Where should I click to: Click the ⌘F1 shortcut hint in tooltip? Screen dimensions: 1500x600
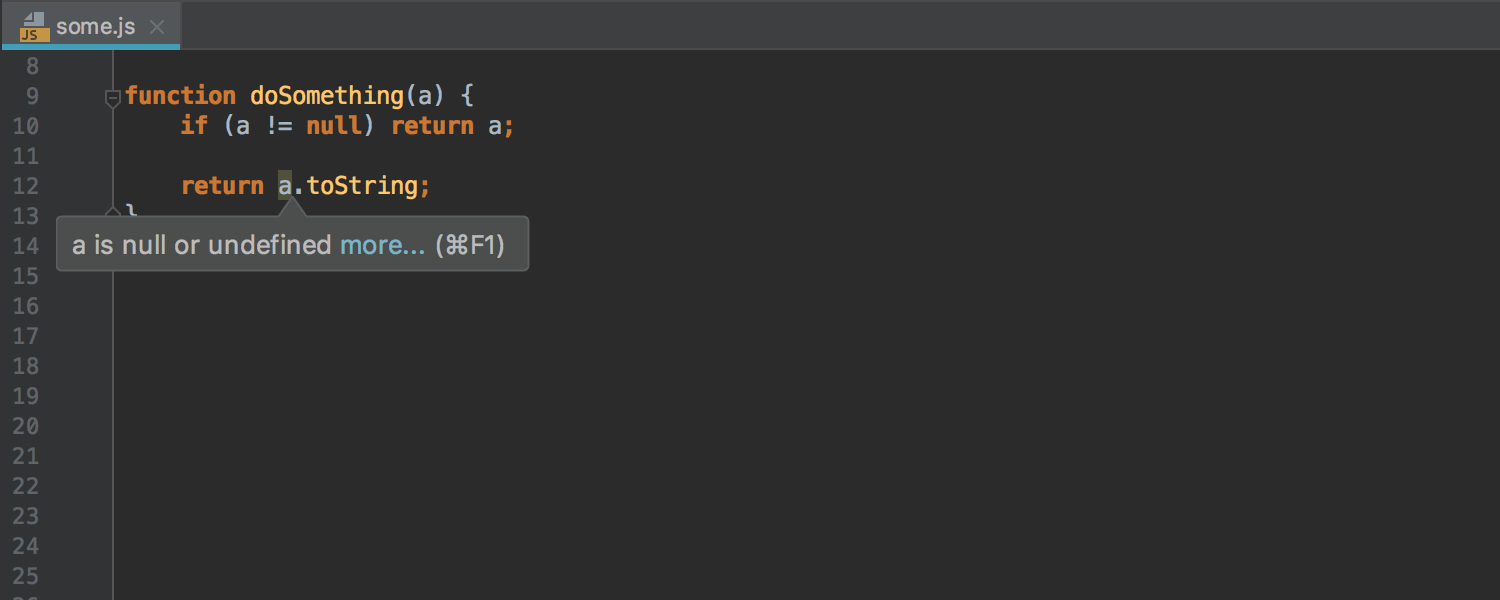(x=474, y=245)
